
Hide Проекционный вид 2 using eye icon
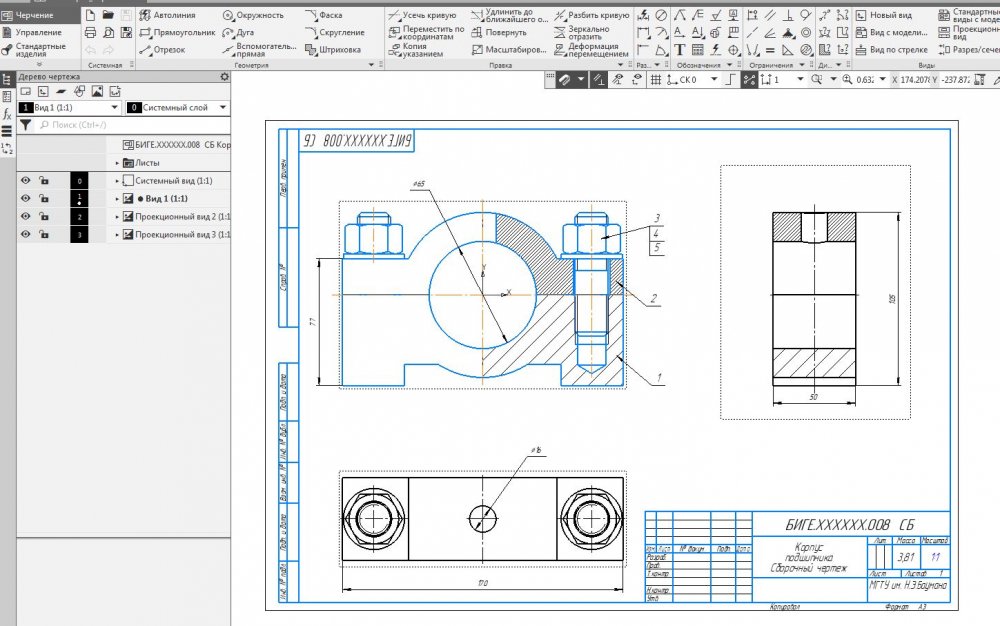click(26, 216)
